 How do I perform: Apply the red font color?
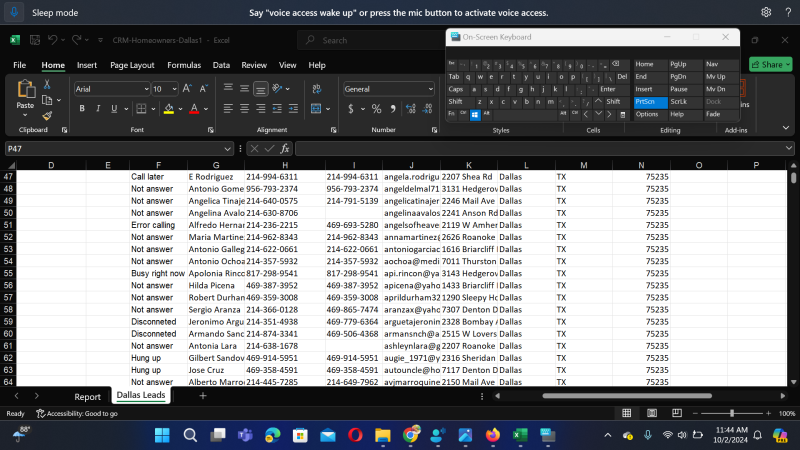(x=194, y=109)
